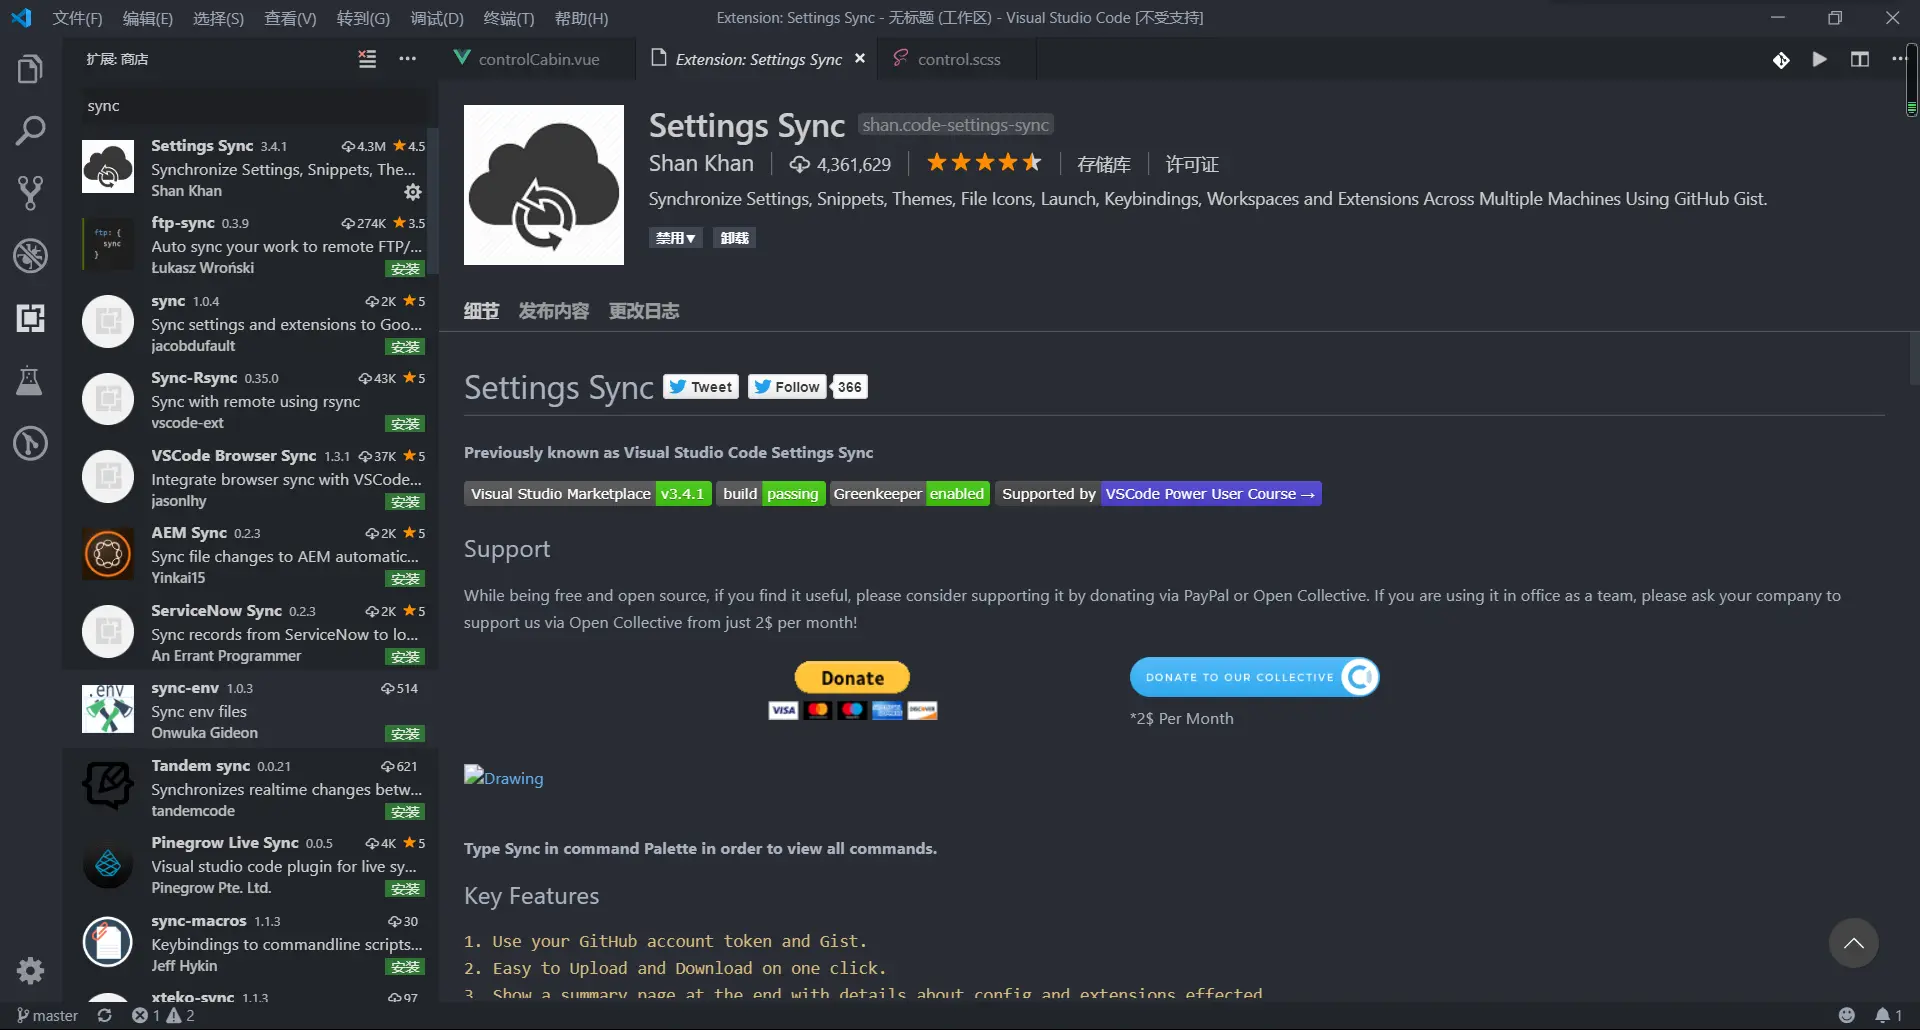Open the Manage gear at bottom left
Viewport: 1920px width, 1030px height.
pos(30,970)
